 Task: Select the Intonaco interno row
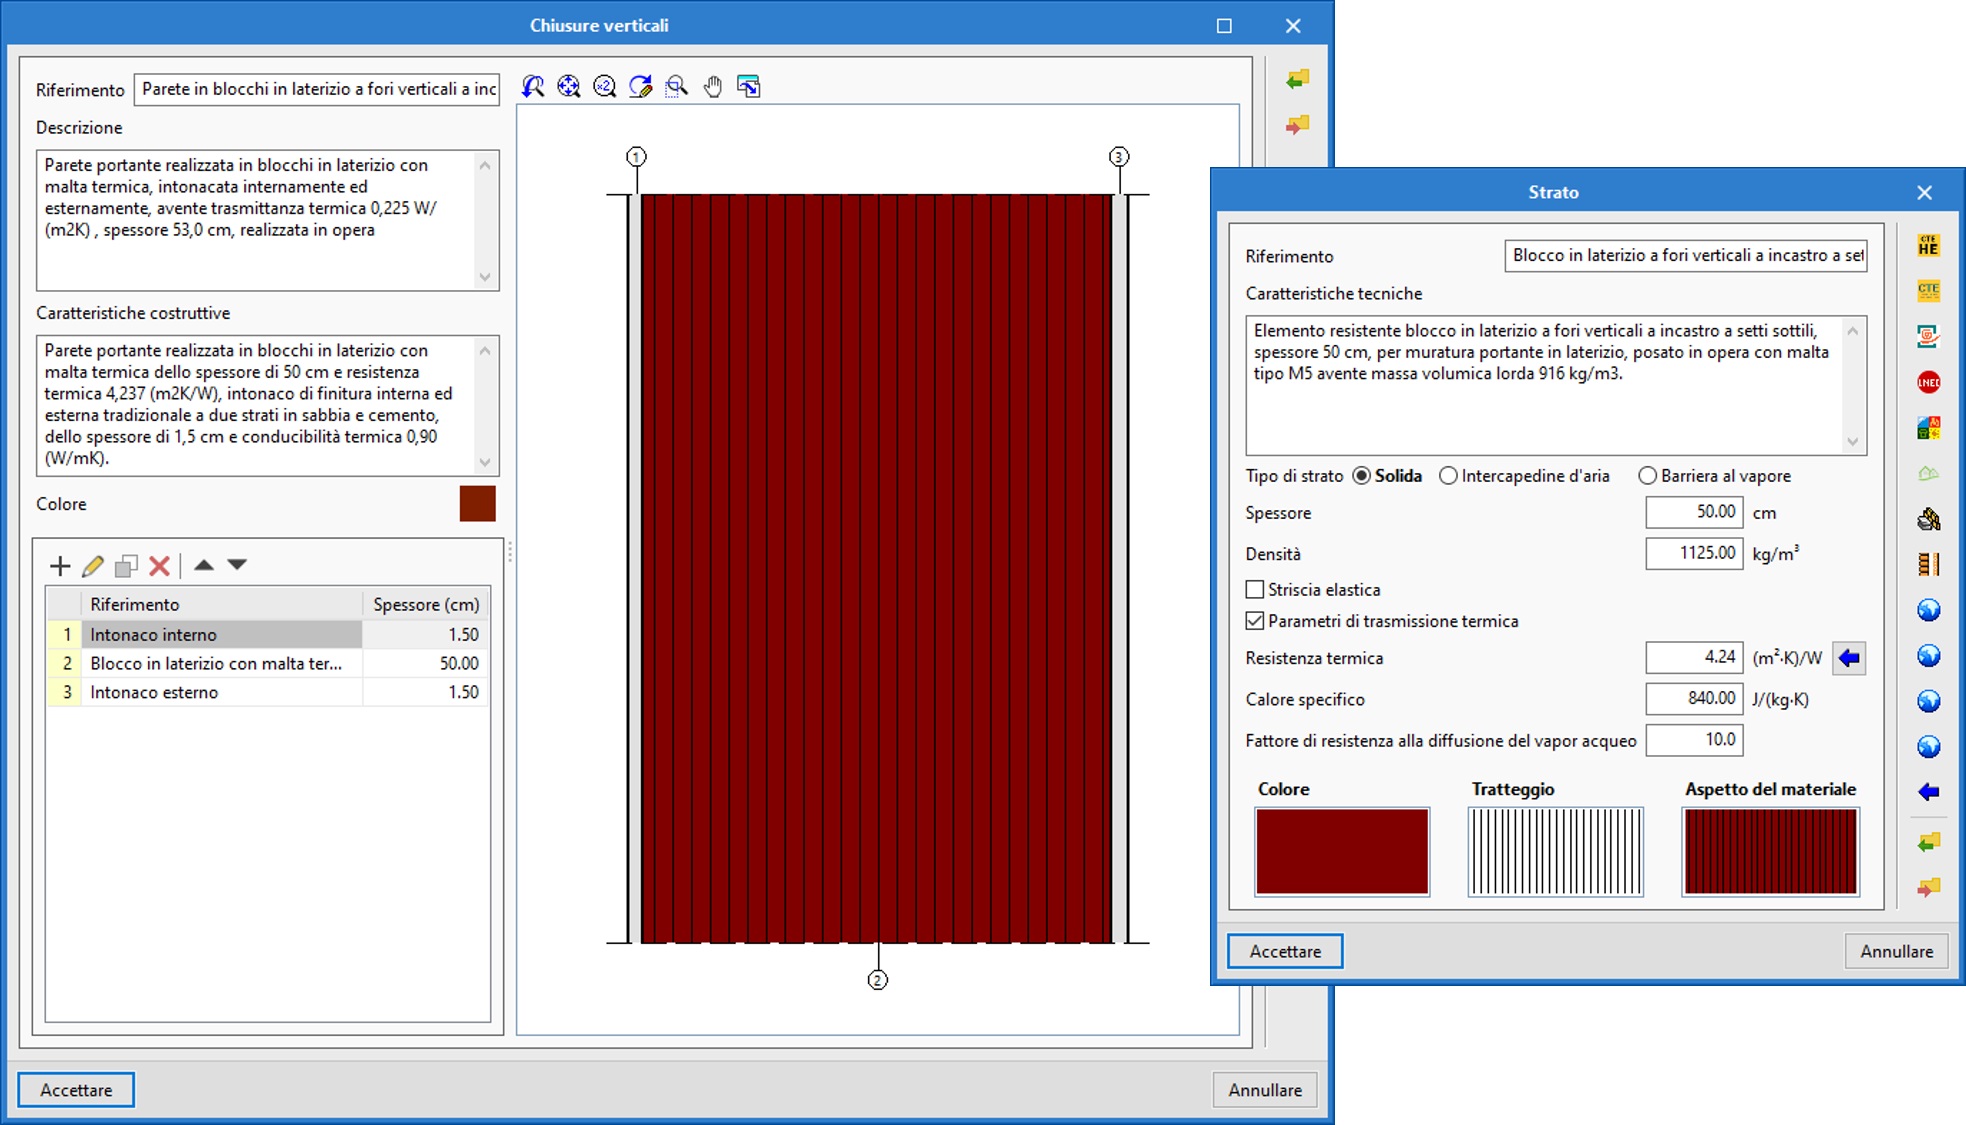(268, 635)
